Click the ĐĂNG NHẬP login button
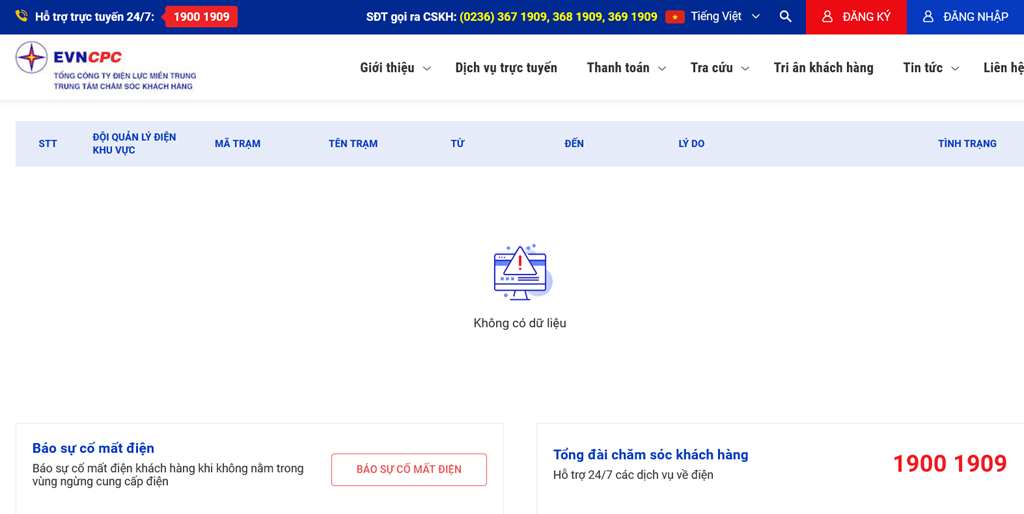Image resolution: width=1024 pixels, height=514 pixels. 965,17
